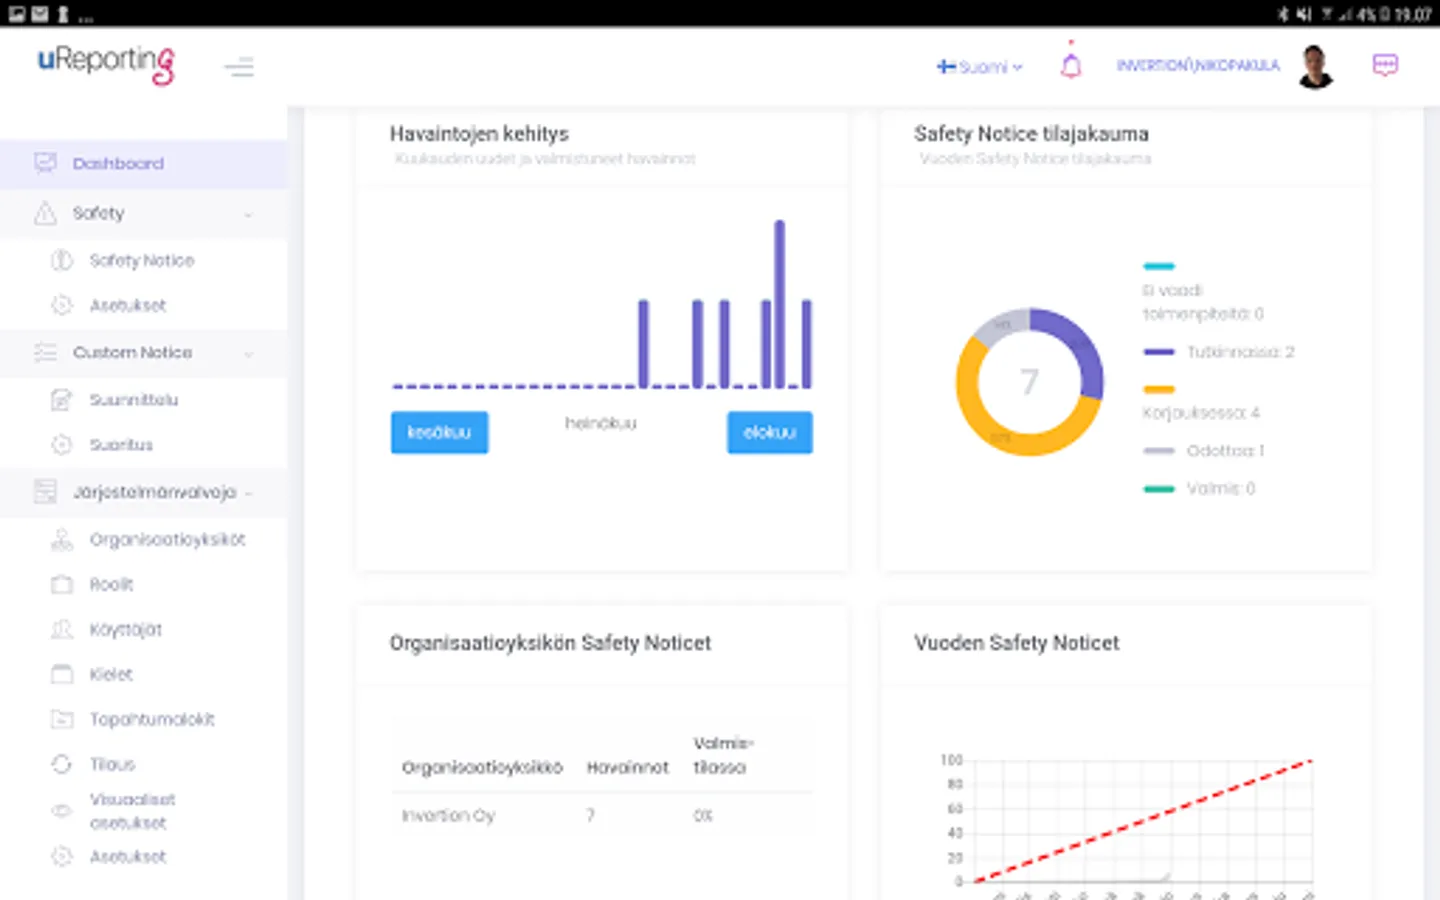Image resolution: width=1440 pixels, height=900 pixels.
Task: Click the Suunnittelu edit icon
Action: [62, 400]
